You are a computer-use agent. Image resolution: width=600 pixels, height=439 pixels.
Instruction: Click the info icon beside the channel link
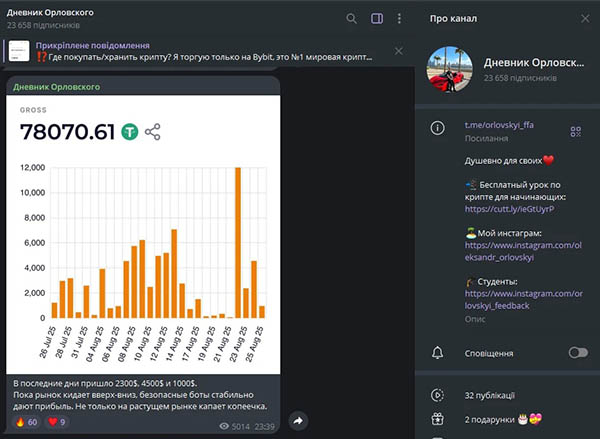point(437,128)
